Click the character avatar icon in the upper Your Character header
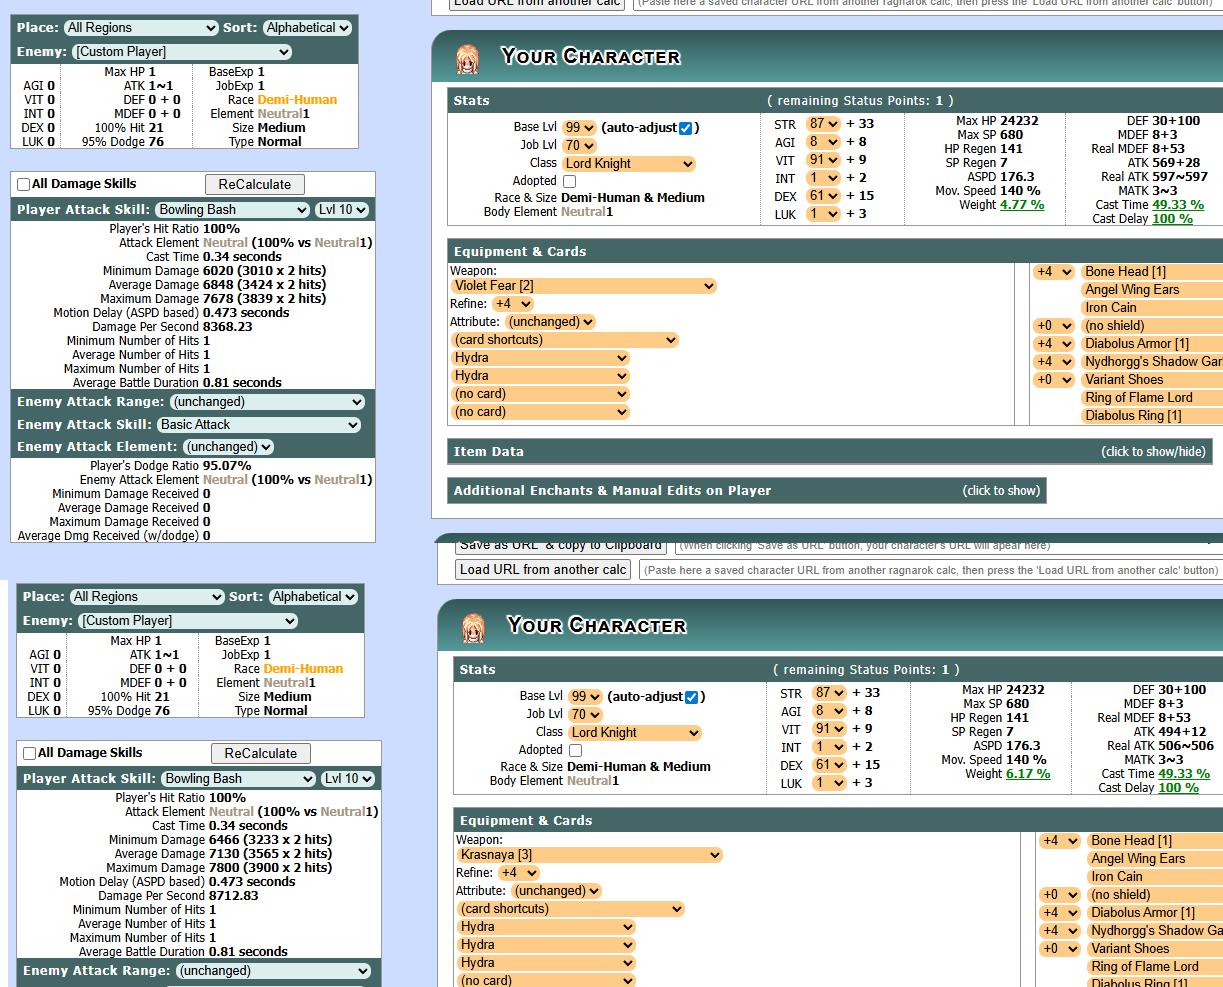Screen dimensions: 1223x987 coord(467,59)
